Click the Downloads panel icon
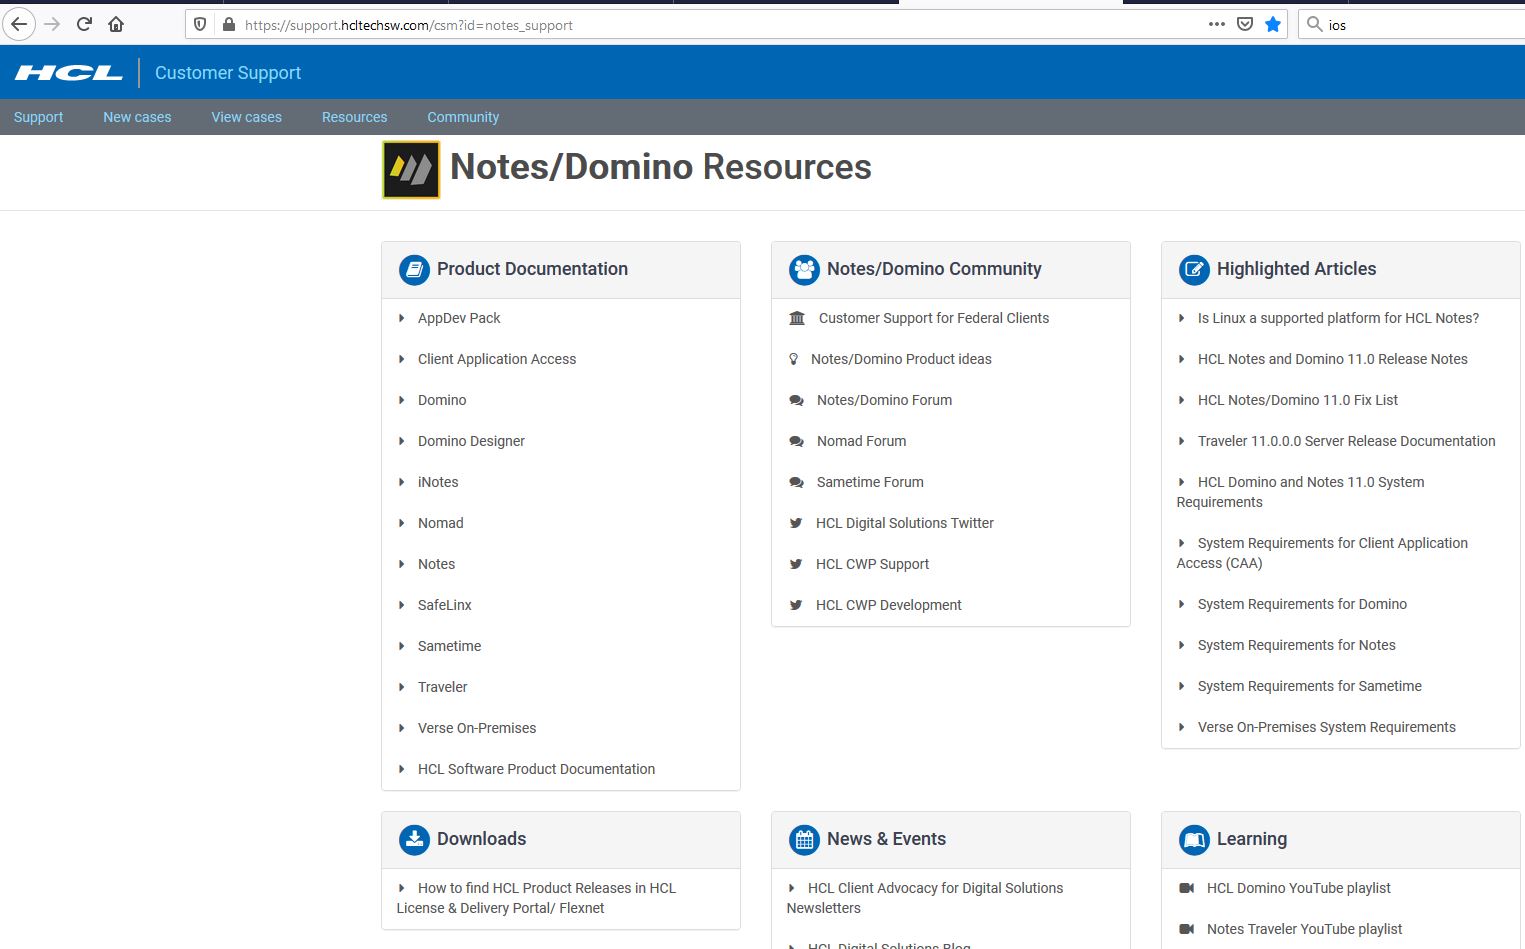 [413, 839]
